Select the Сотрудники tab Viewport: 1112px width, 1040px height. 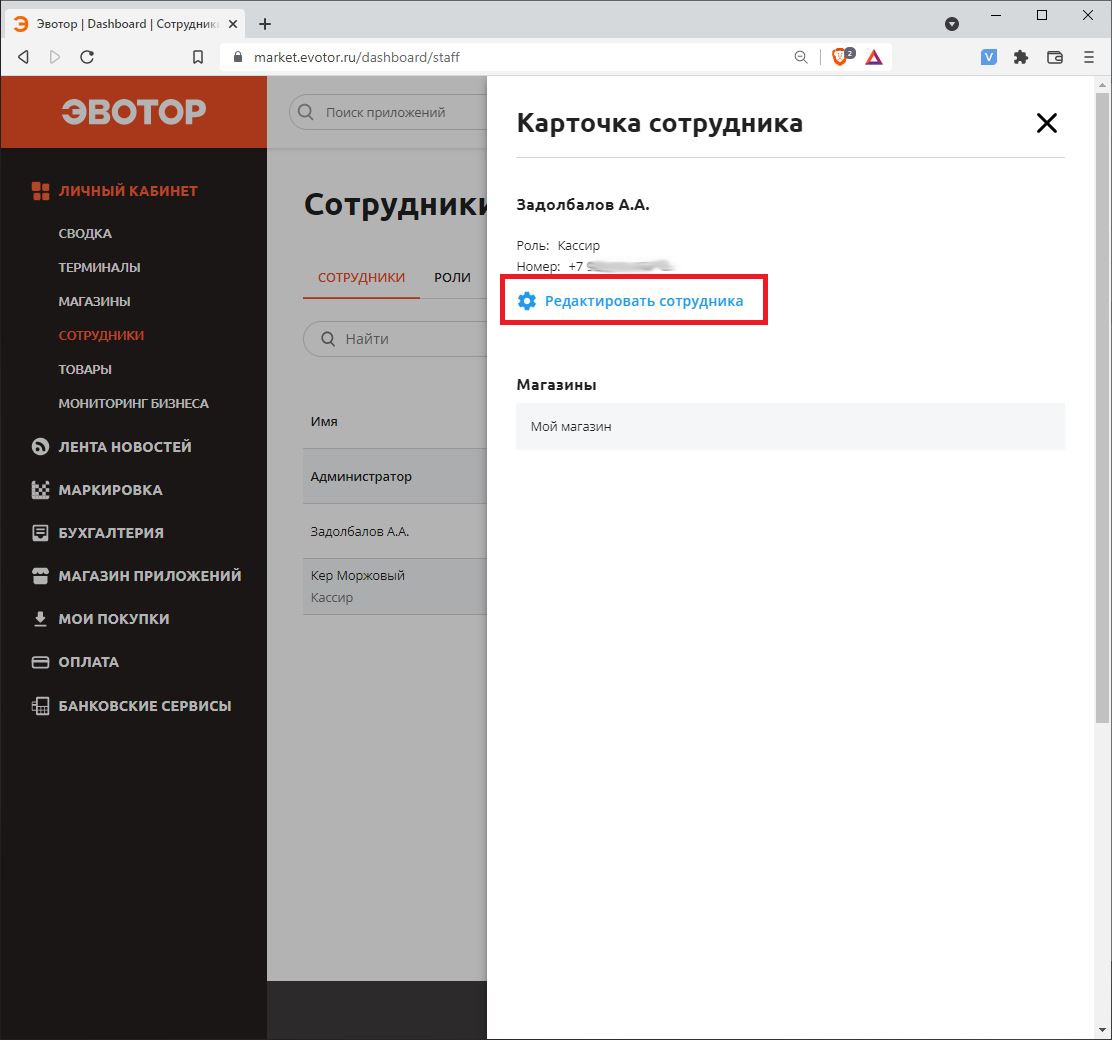(361, 277)
